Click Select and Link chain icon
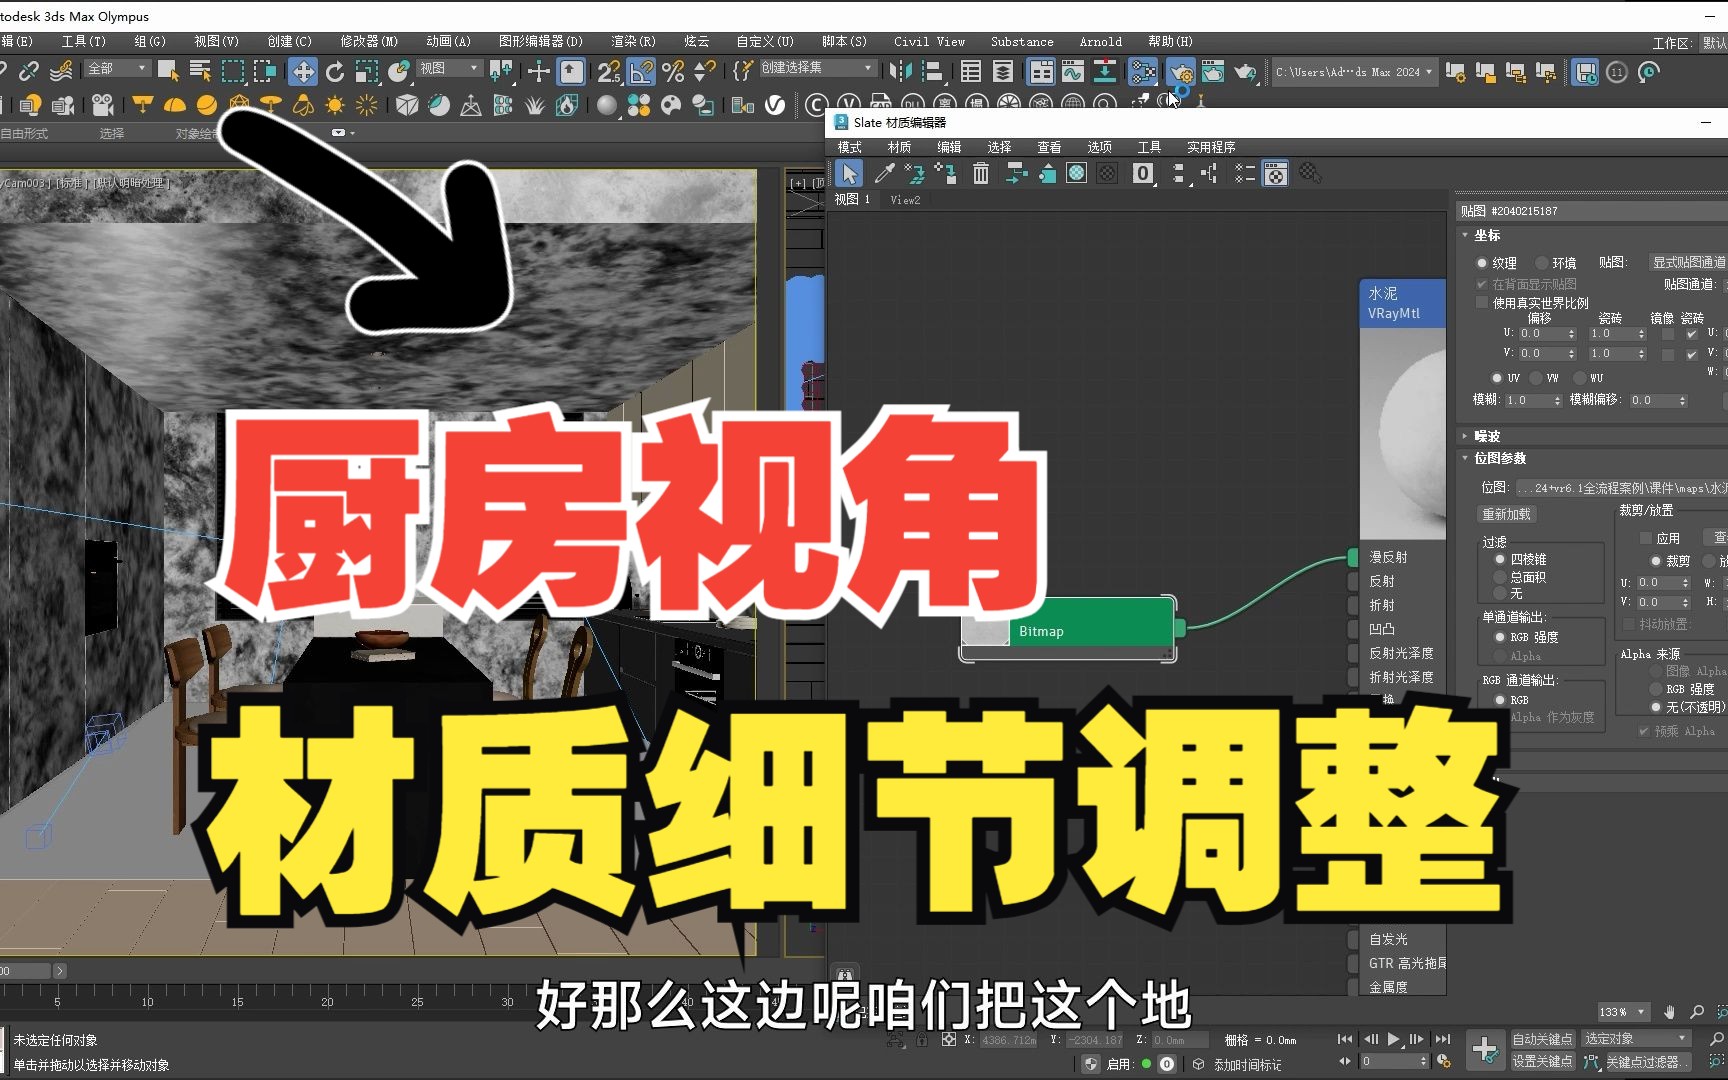 (x=30, y=71)
